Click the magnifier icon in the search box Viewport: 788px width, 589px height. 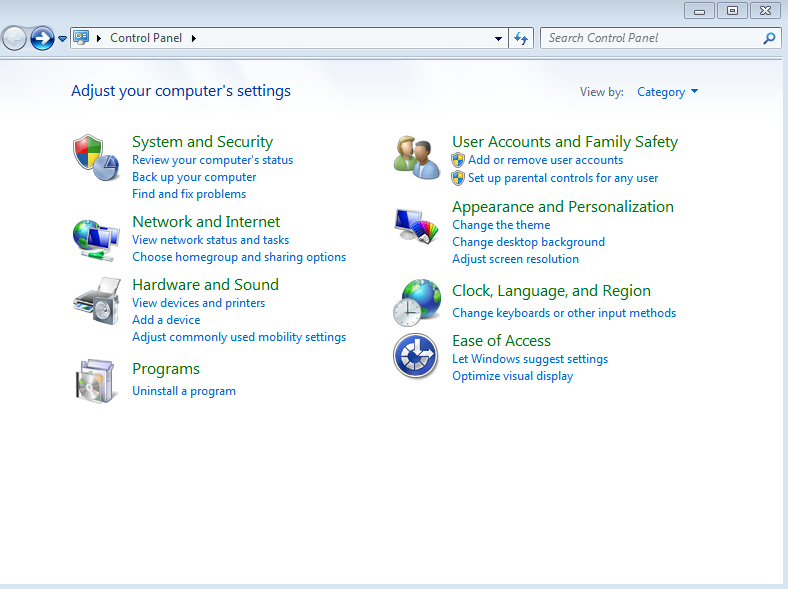click(x=769, y=38)
